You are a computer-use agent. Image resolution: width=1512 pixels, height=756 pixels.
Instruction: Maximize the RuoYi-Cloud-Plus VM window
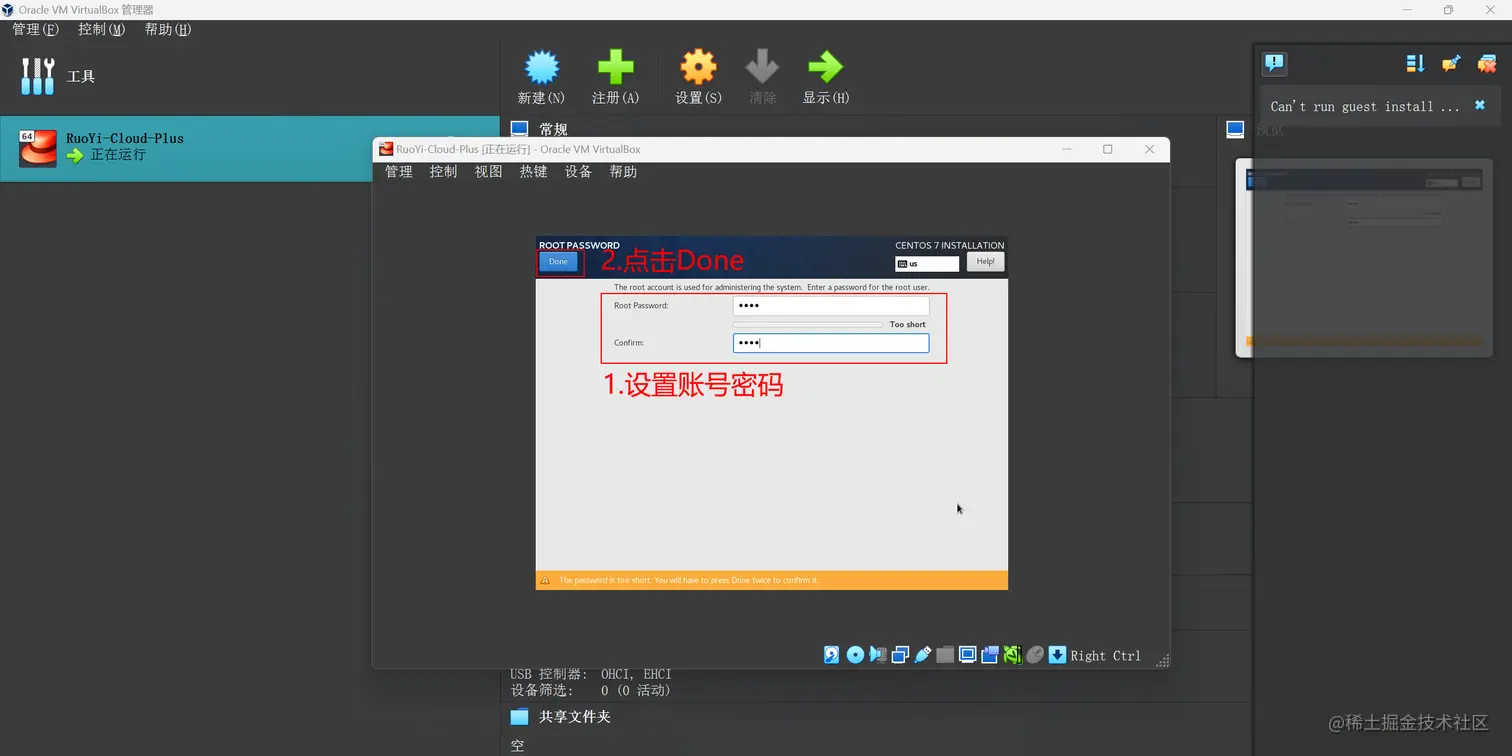coord(1108,149)
